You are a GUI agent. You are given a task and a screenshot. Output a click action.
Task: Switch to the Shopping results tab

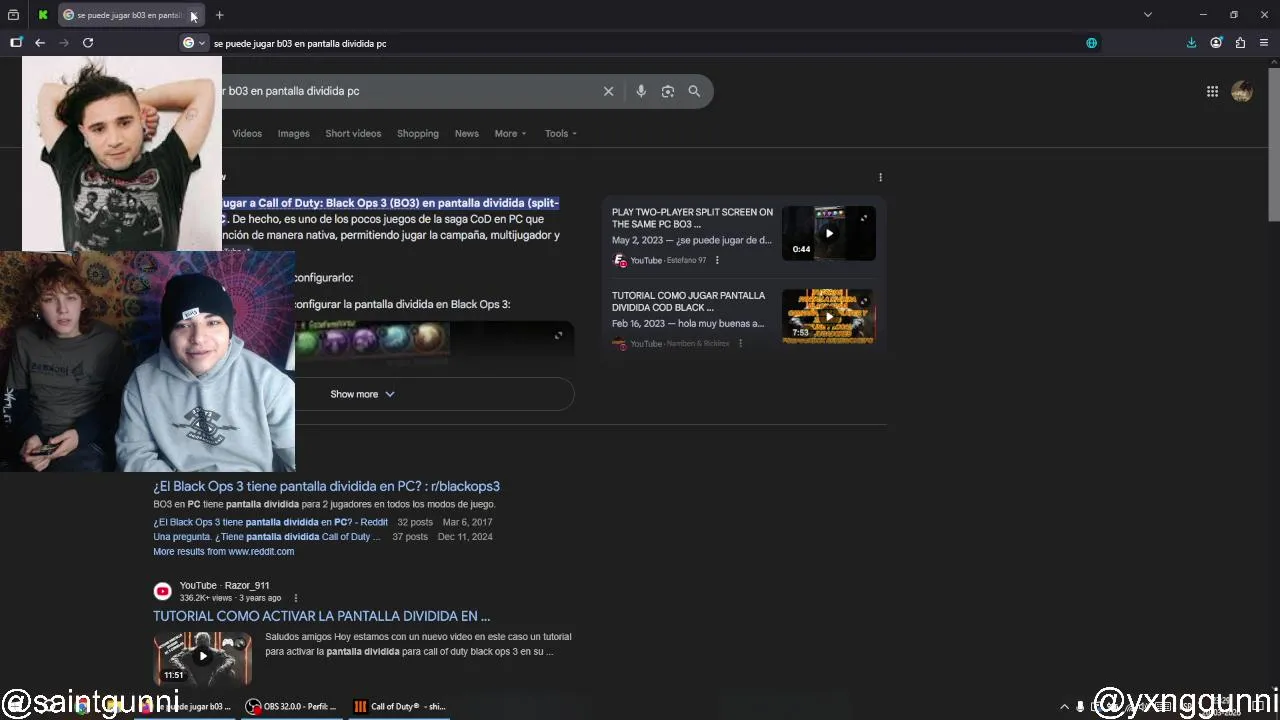coord(417,133)
